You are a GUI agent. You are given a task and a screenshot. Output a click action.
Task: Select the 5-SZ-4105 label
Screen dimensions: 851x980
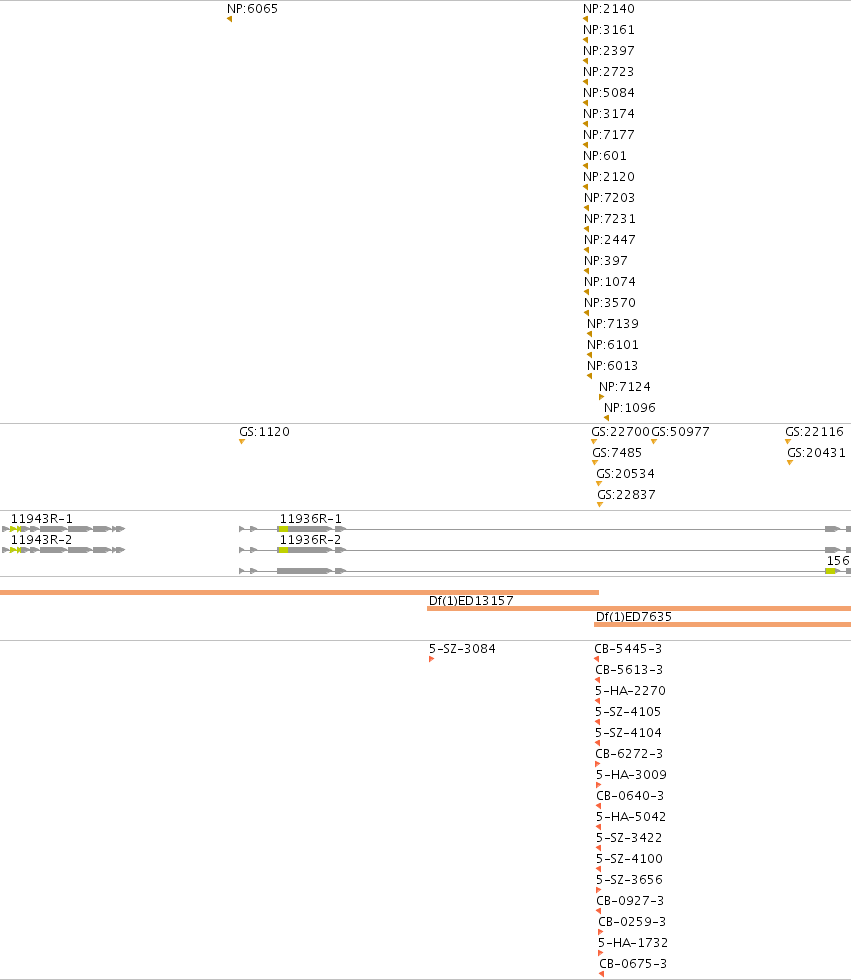point(628,712)
